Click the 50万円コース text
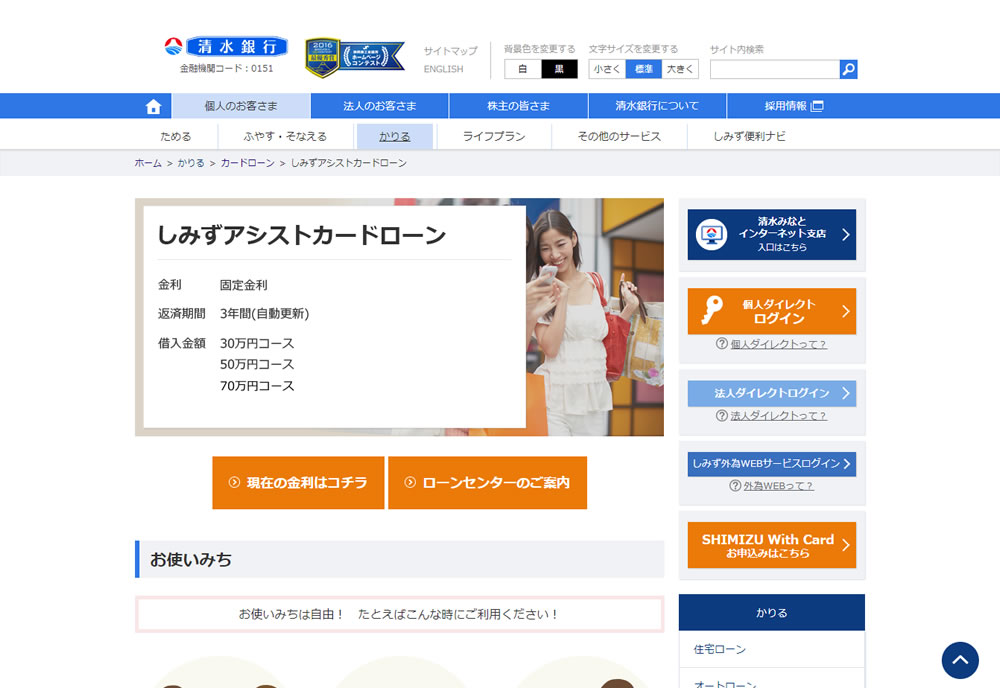Image resolution: width=1000 pixels, height=688 pixels. 257,365
